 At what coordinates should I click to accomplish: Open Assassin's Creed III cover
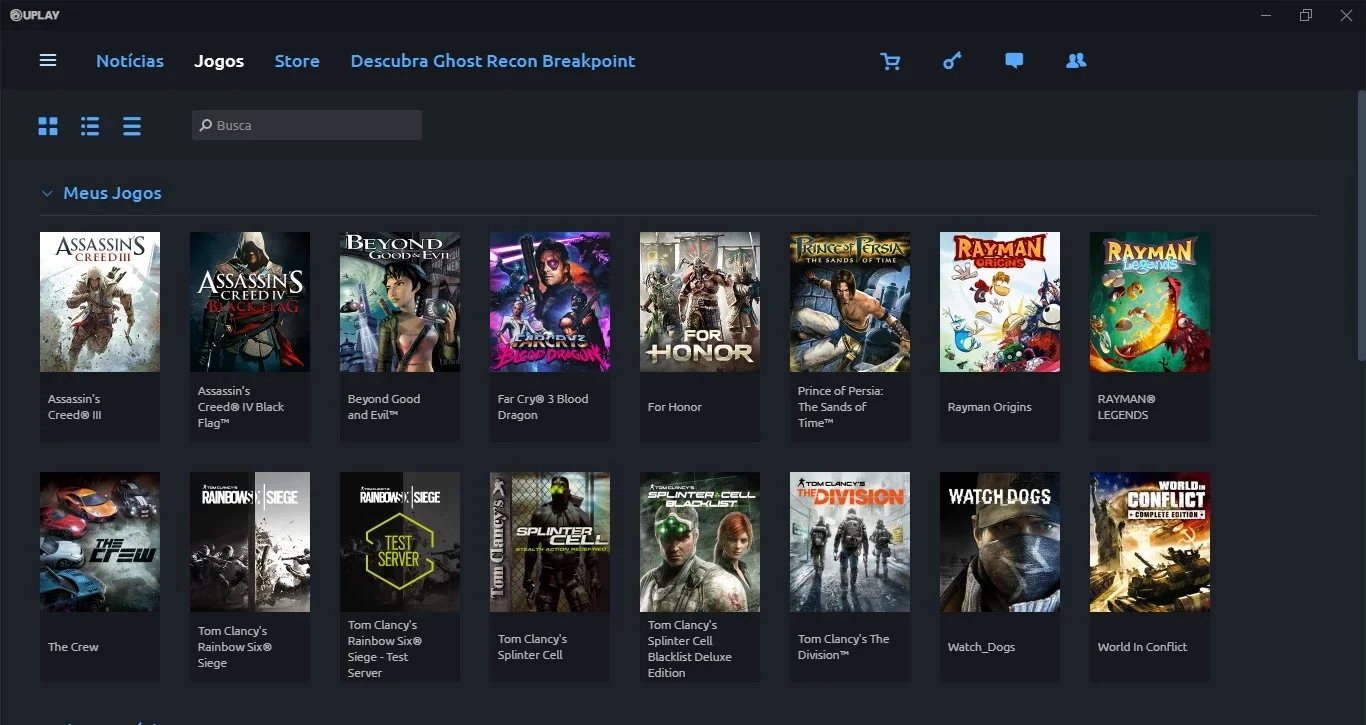100,302
